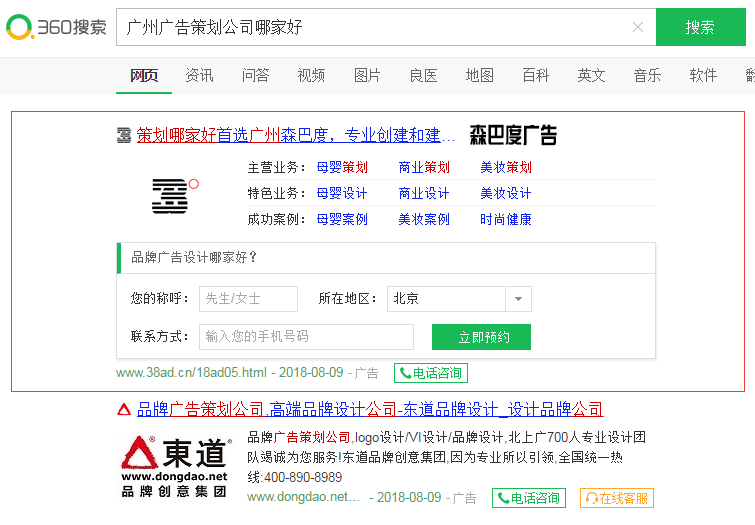
Task: Open the 图片 tab
Action: [x=367, y=75]
